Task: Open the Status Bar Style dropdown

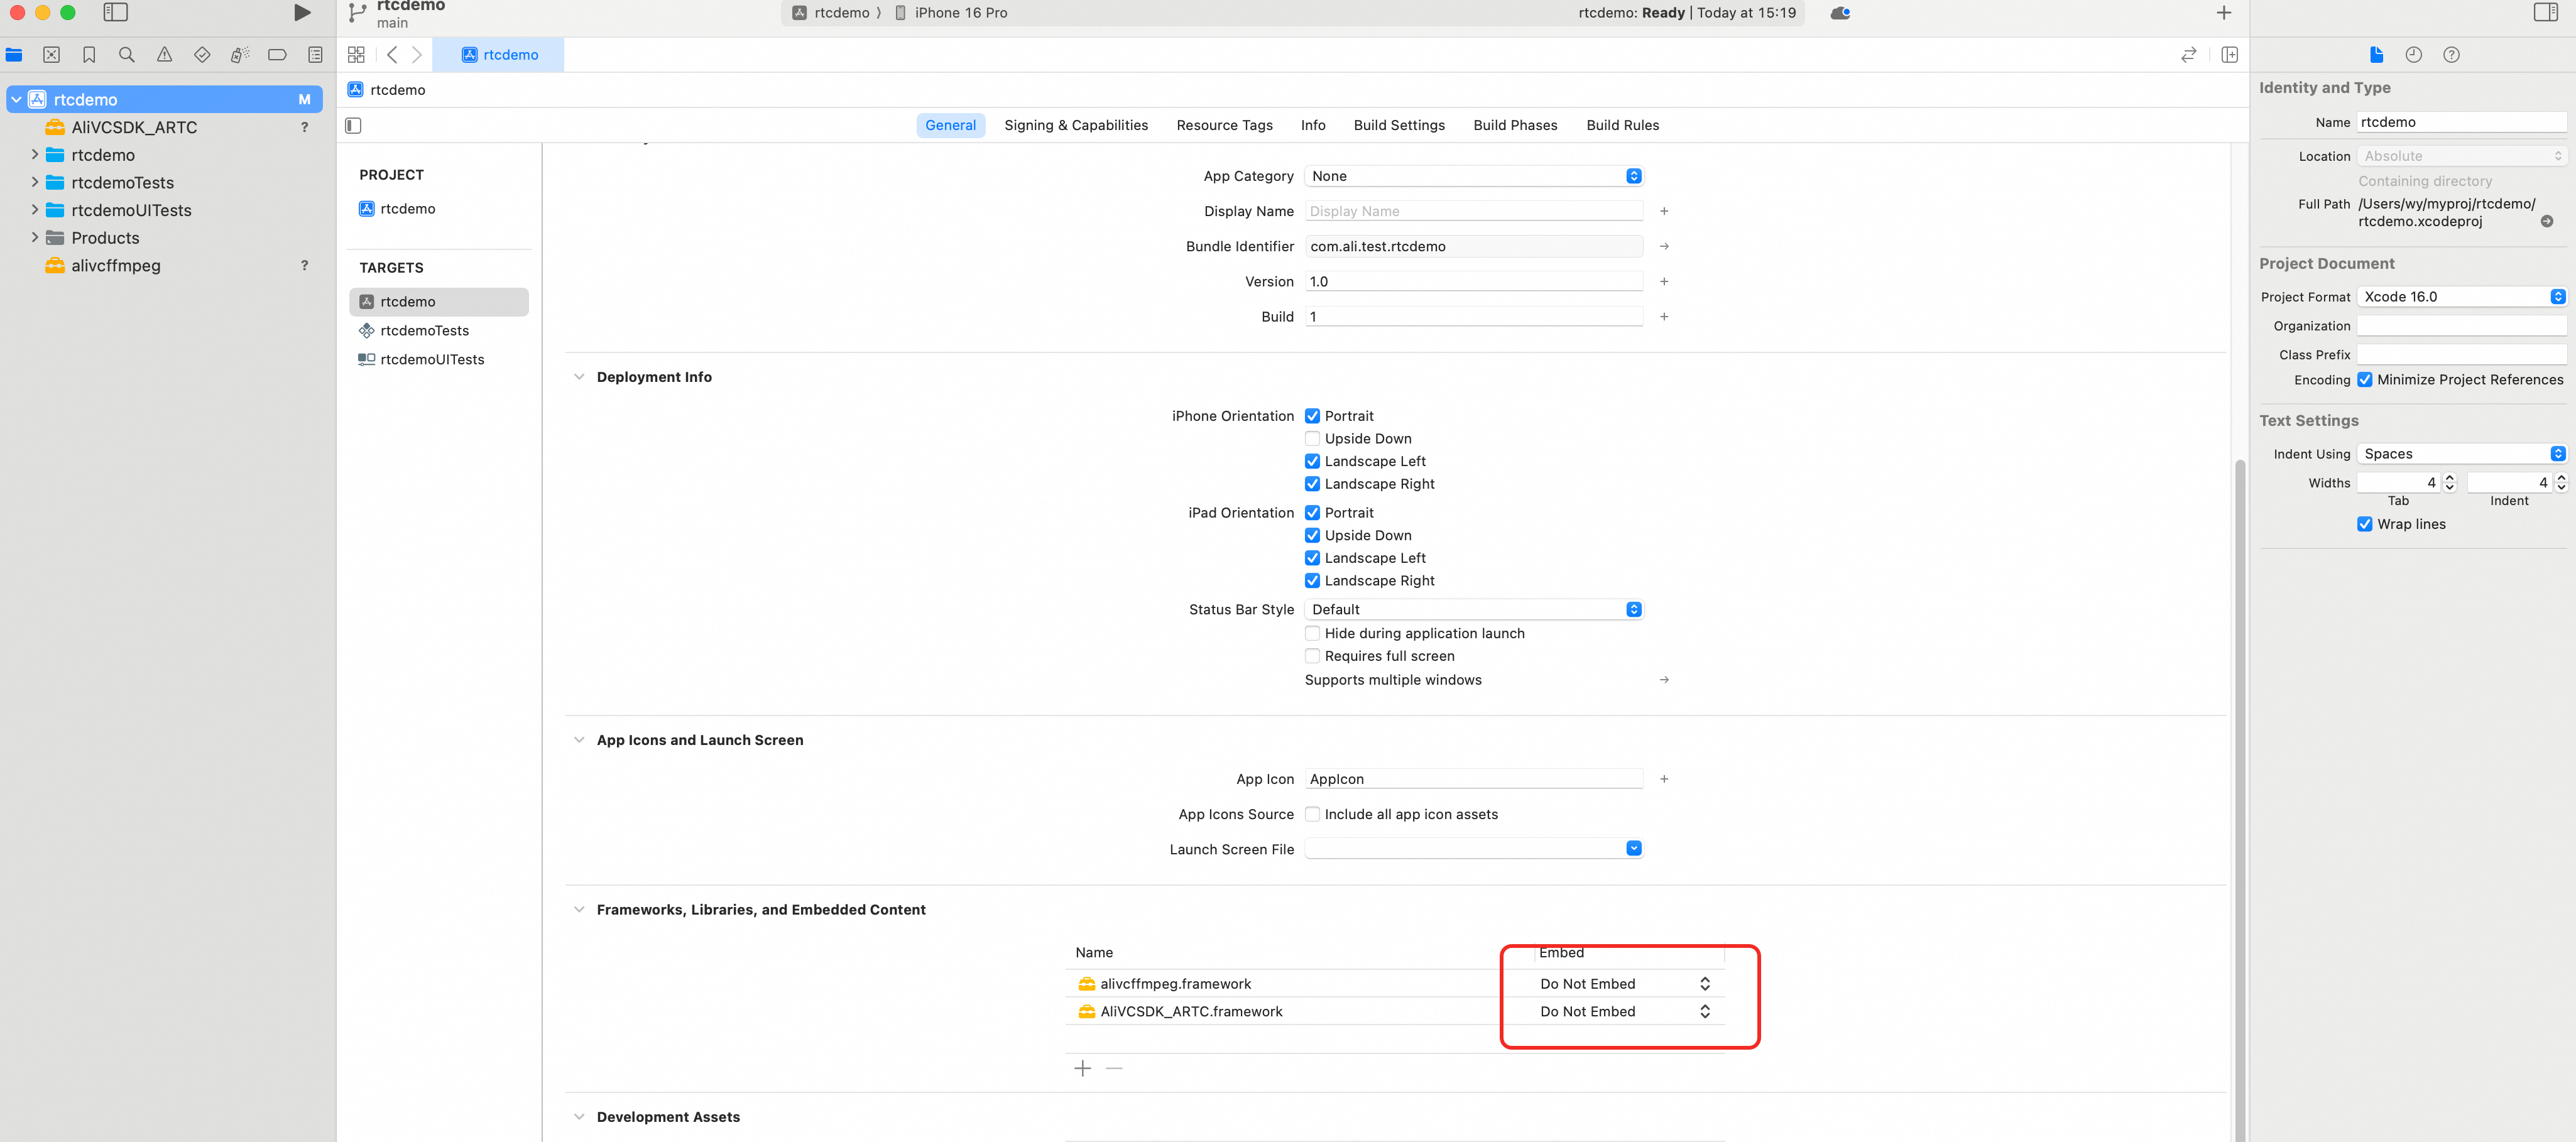Action: [1473, 610]
